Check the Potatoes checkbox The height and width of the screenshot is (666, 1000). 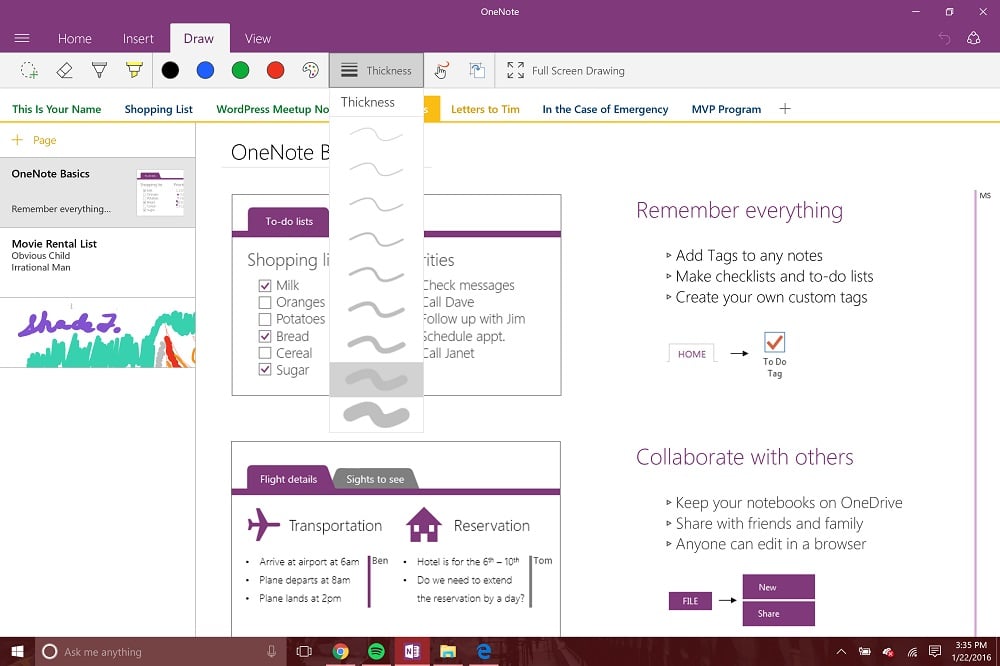[265, 319]
